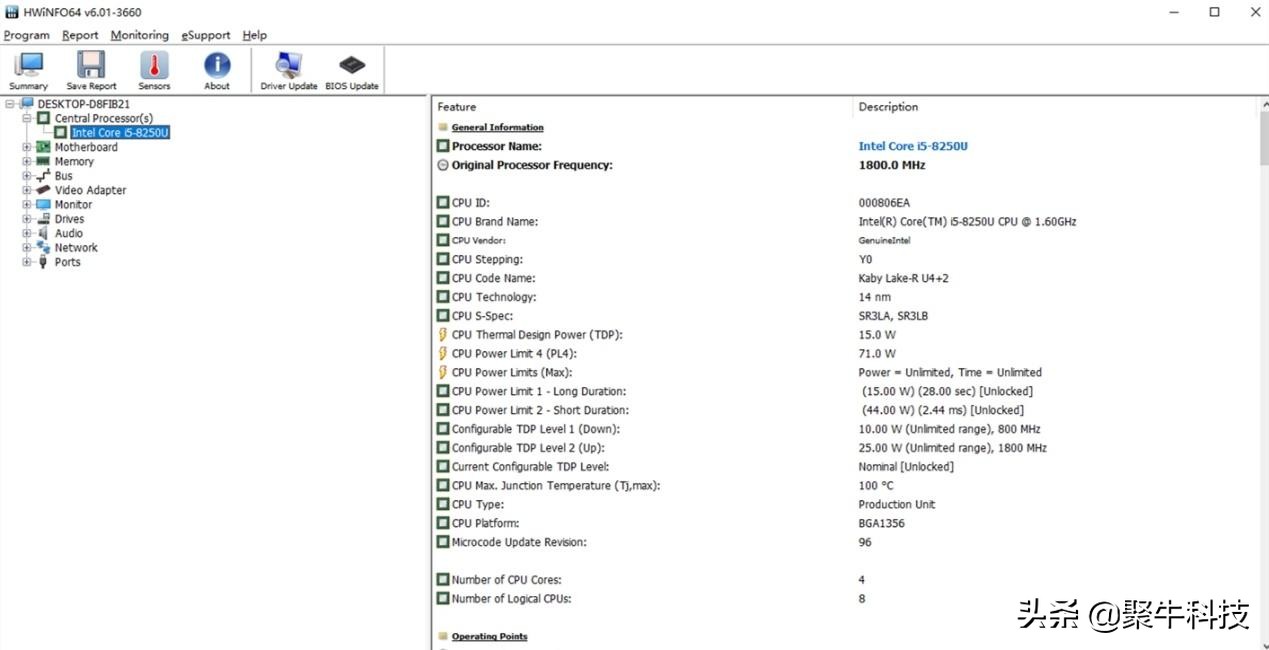Viewport: 1269px width, 650px height.
Task: Expand the Memory tree branch
Action: coord(28,161)
